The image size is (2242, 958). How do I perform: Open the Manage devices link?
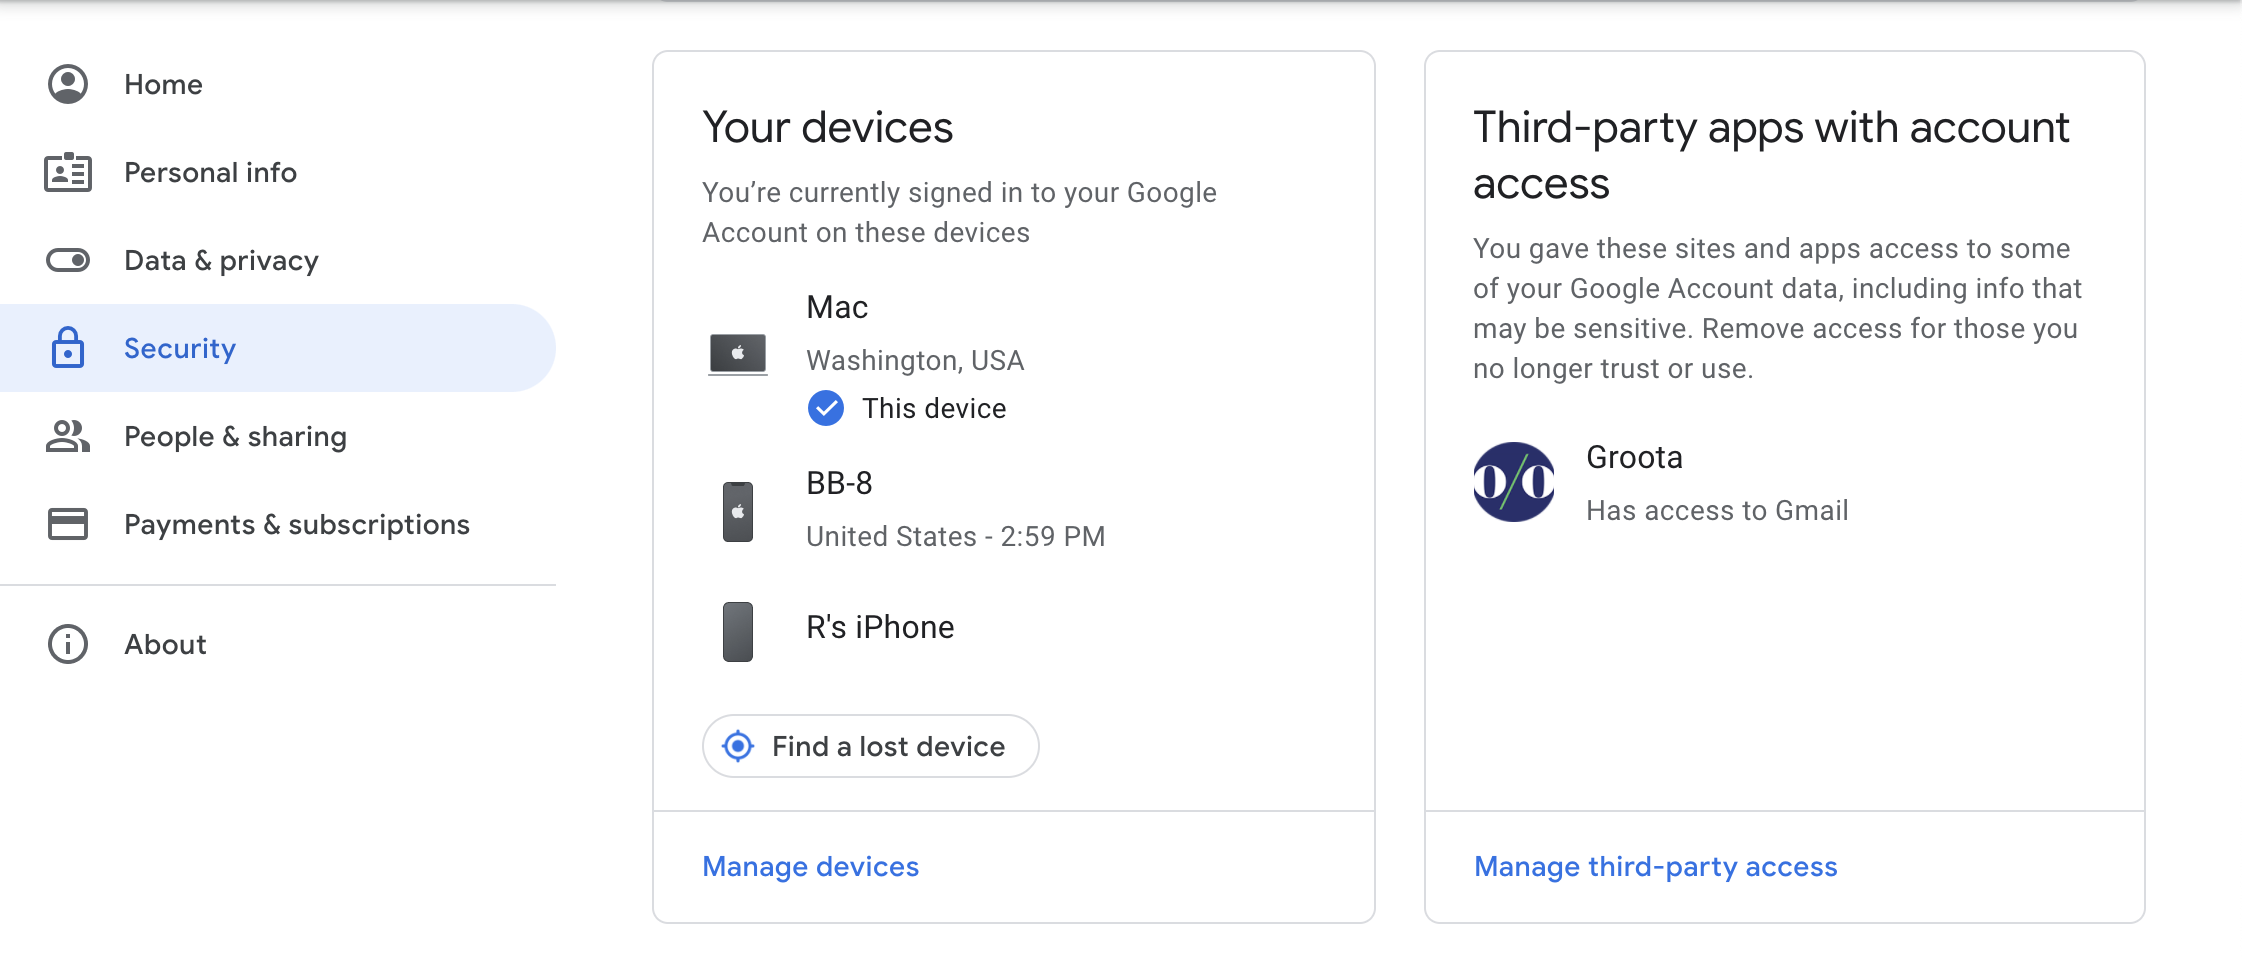(x=810, y=866)
